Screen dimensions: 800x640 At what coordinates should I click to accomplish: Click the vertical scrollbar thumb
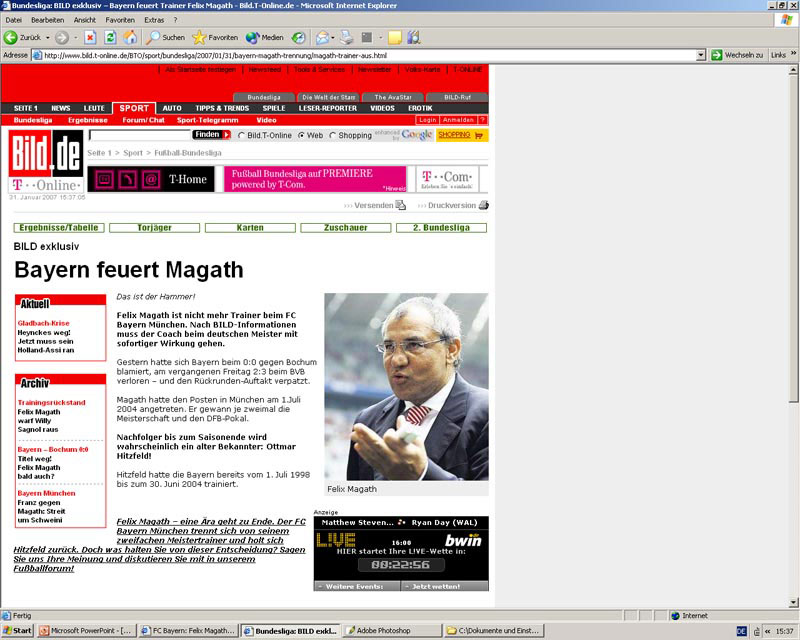[x=793, y=237]
